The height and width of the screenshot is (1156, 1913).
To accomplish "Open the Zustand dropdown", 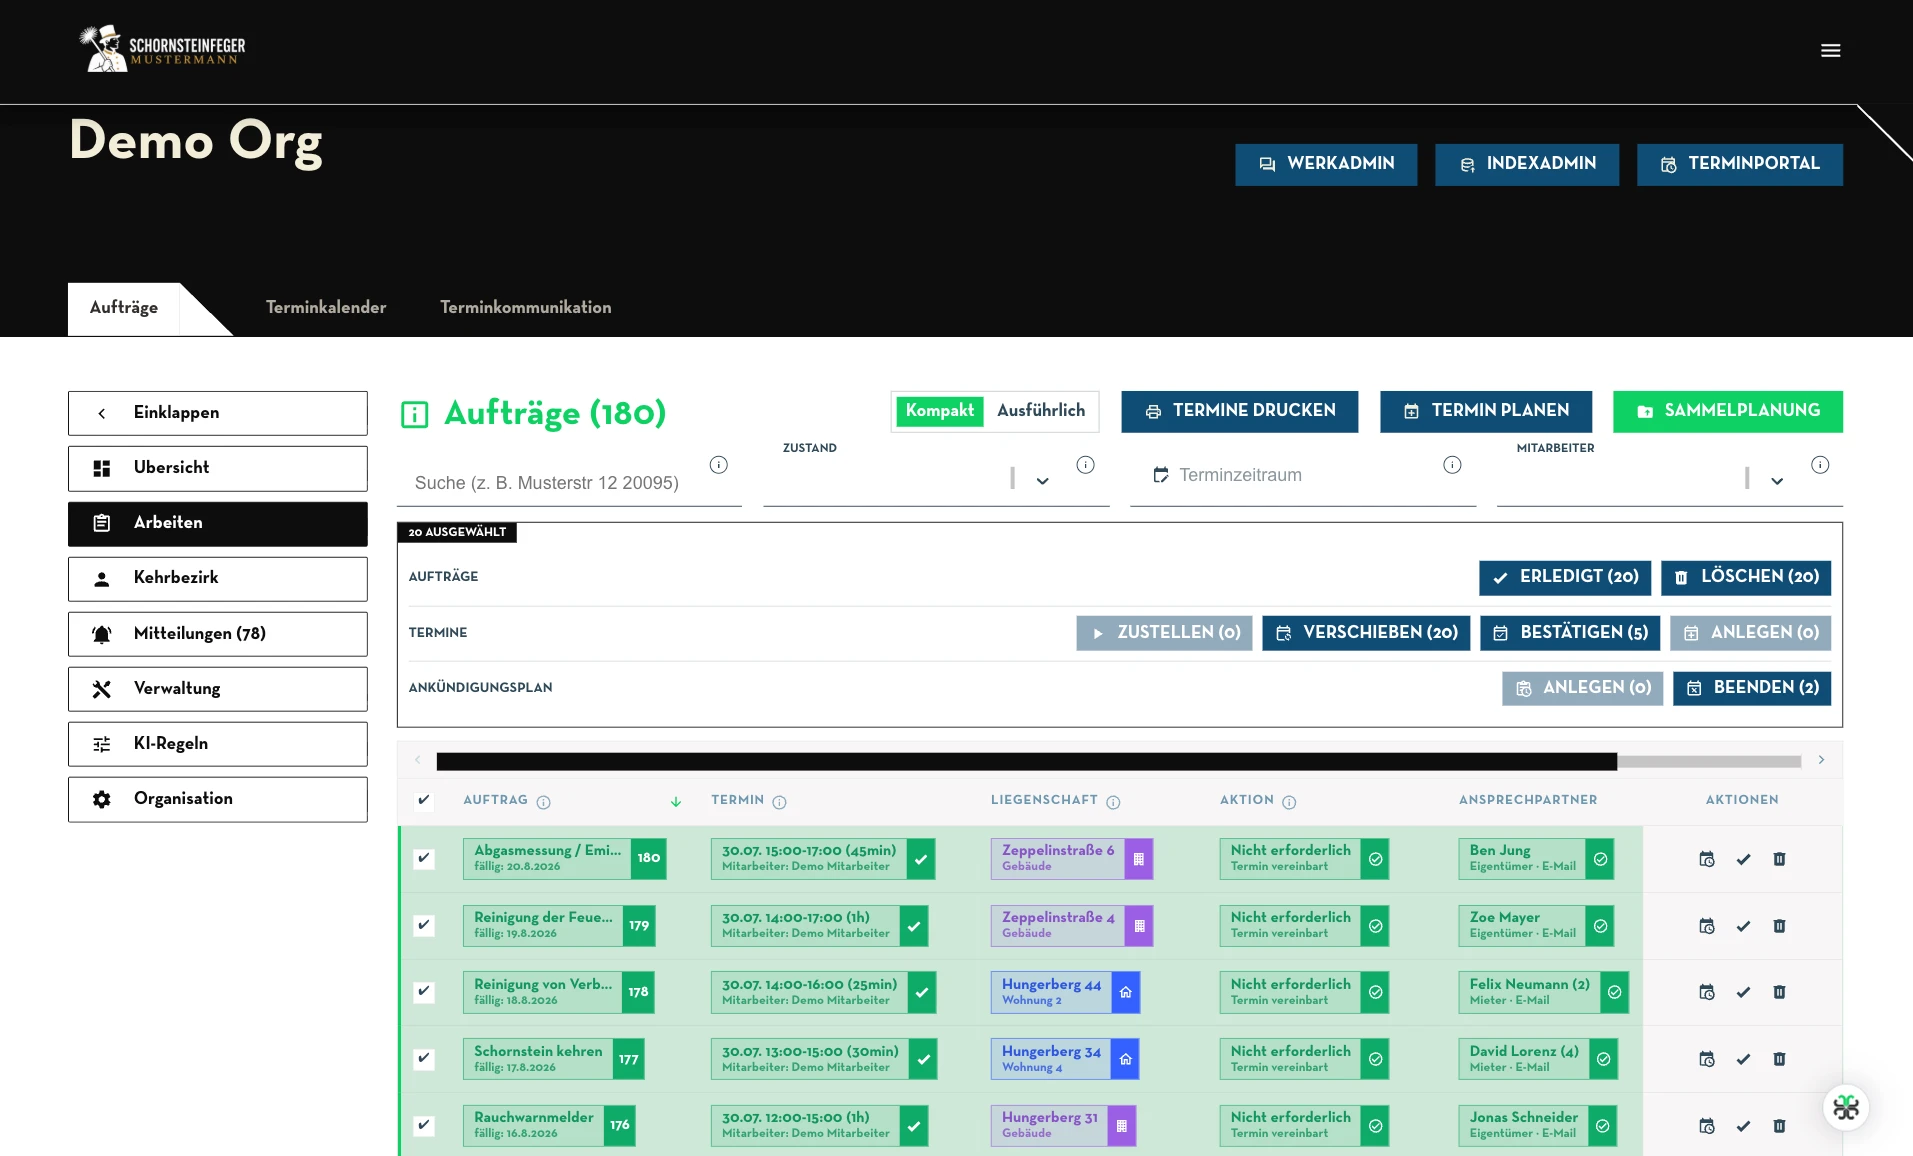I will pos(1042,481).
